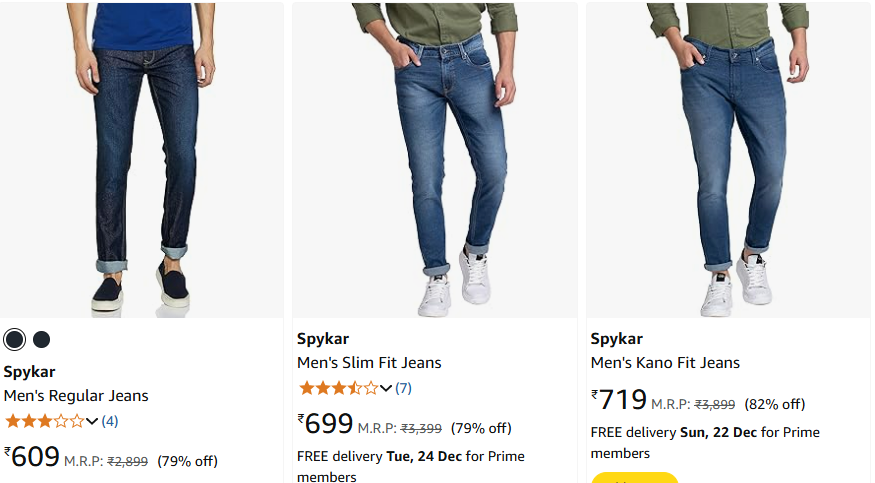Open Men's Slim Fit Jeans title link

pyautogui.click(x=369, y=363)
